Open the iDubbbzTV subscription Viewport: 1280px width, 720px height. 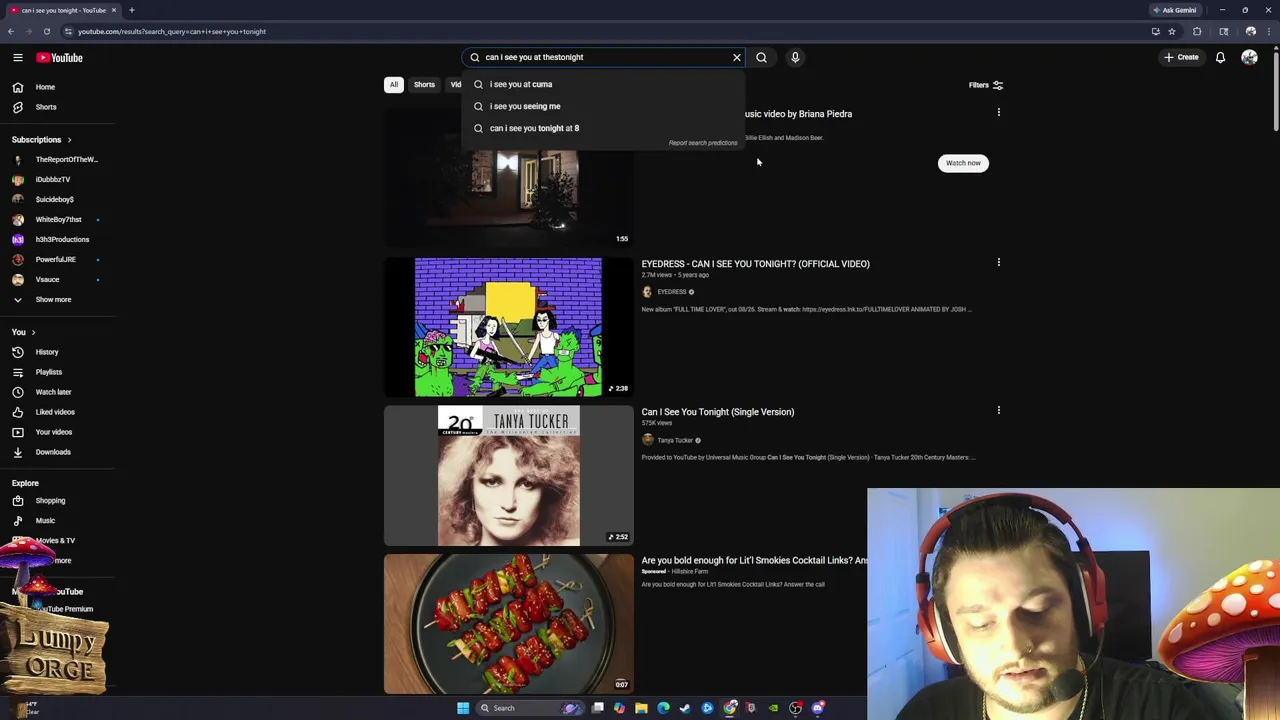(x=56, y=179)
